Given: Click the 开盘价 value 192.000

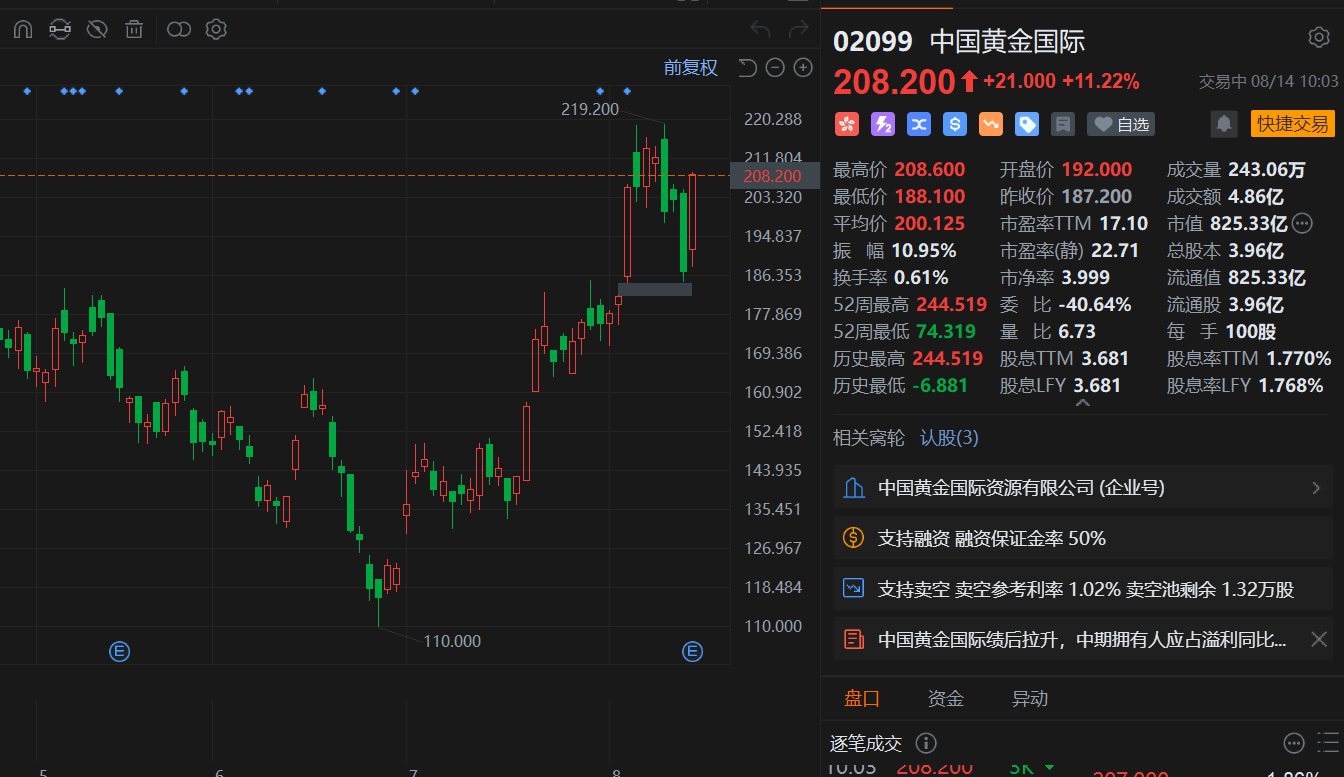Looking at the screenshot, I should pos(1098,169).
